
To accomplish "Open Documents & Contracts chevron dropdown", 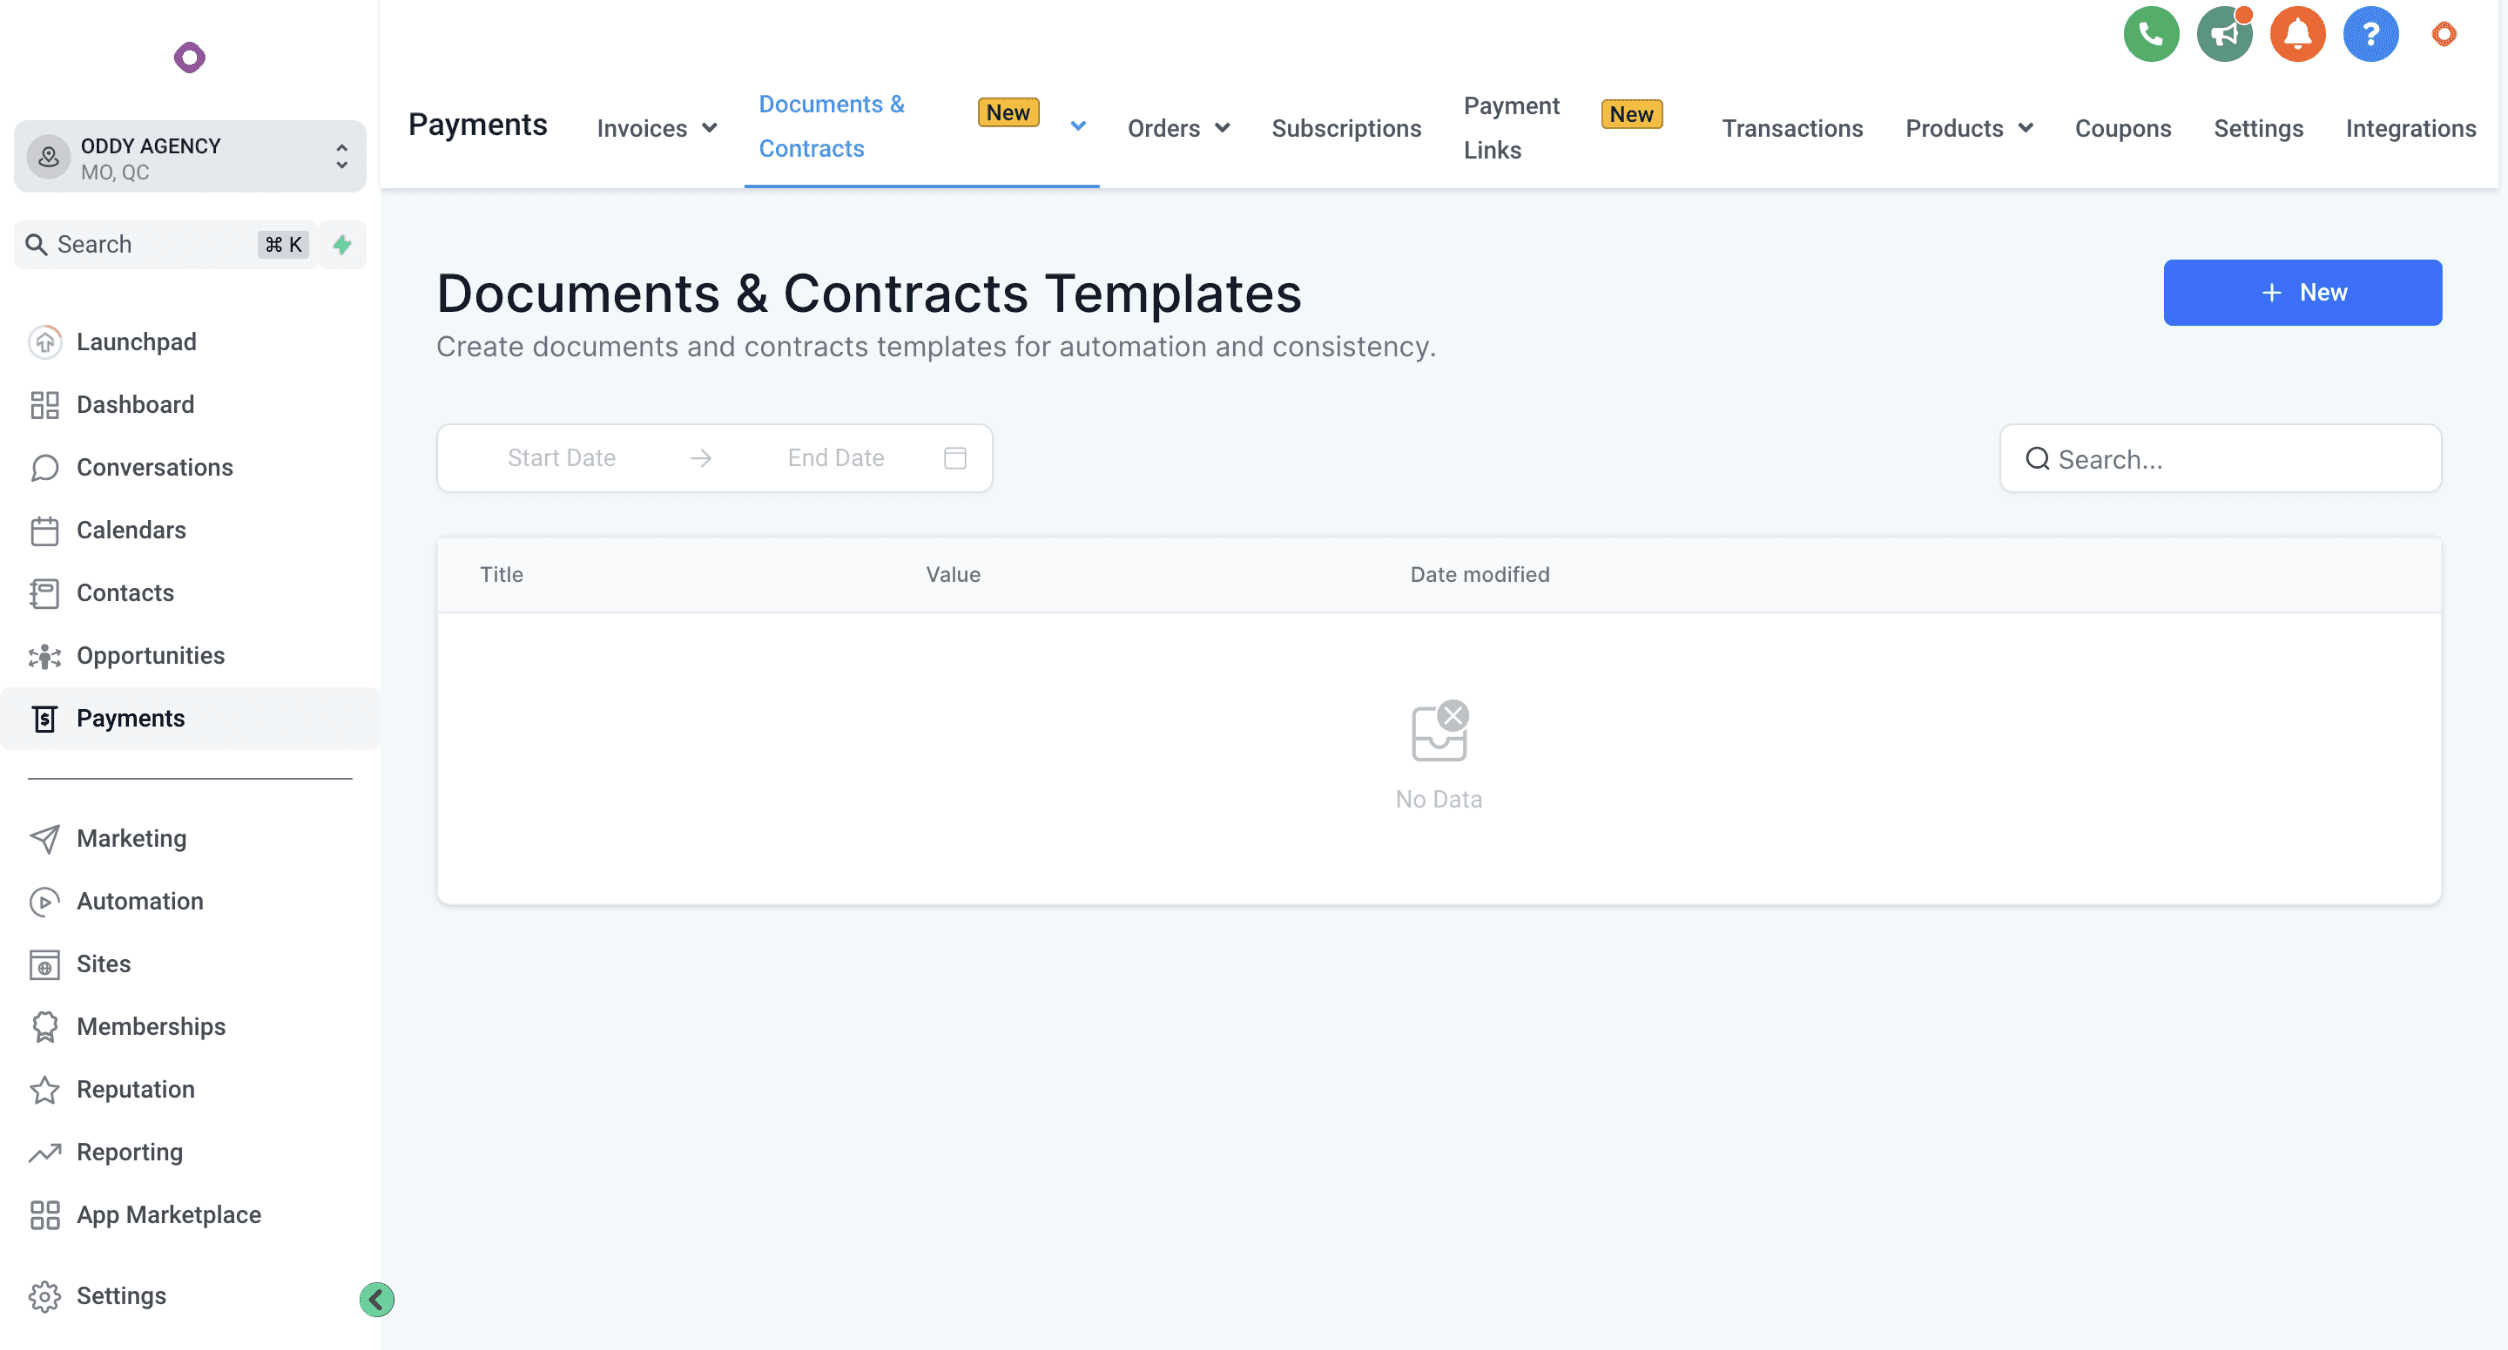I will (x=1078, y=126).
